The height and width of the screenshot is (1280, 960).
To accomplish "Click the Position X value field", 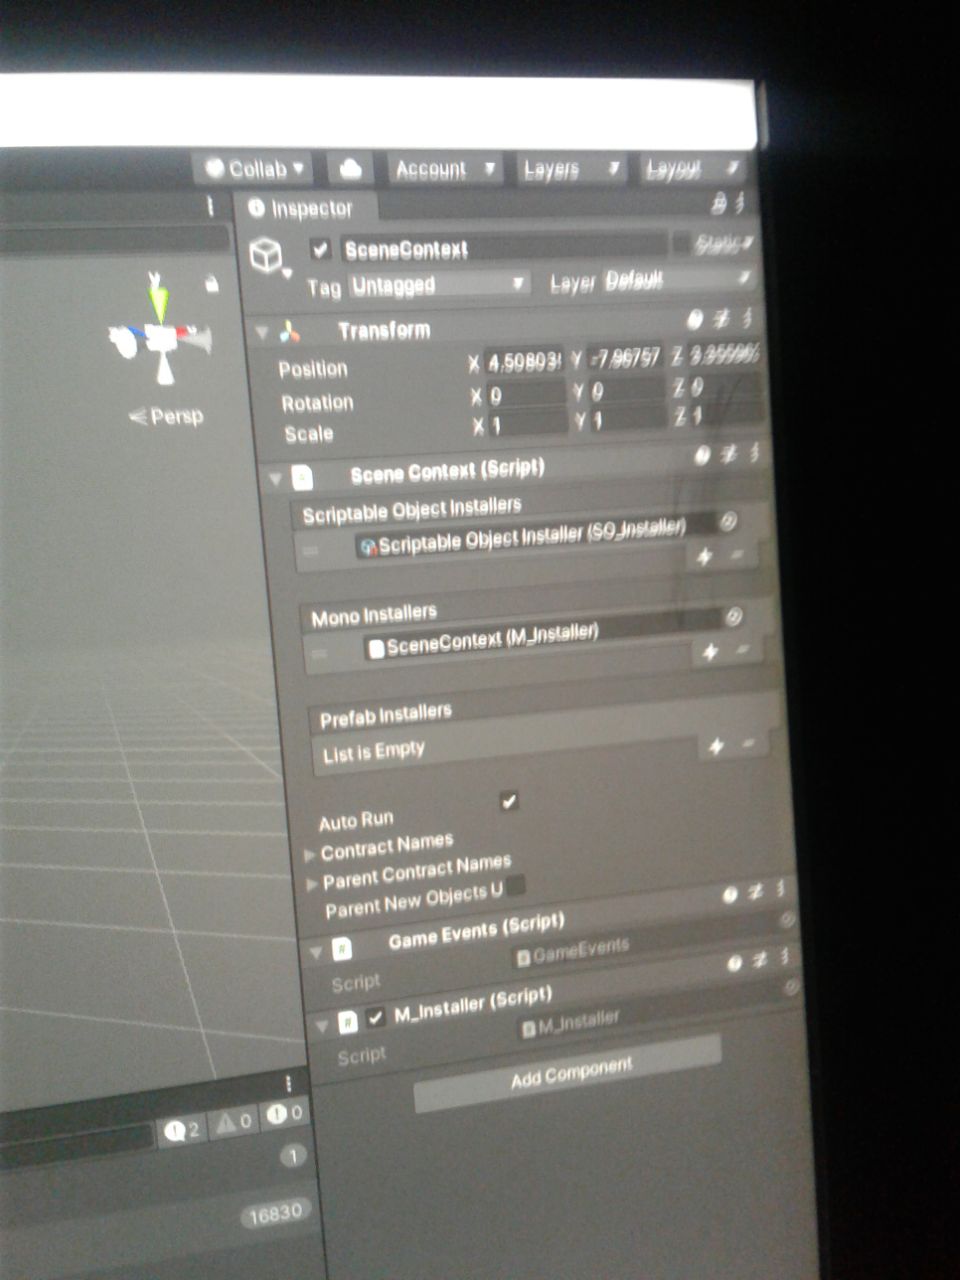I will (525, 361).
